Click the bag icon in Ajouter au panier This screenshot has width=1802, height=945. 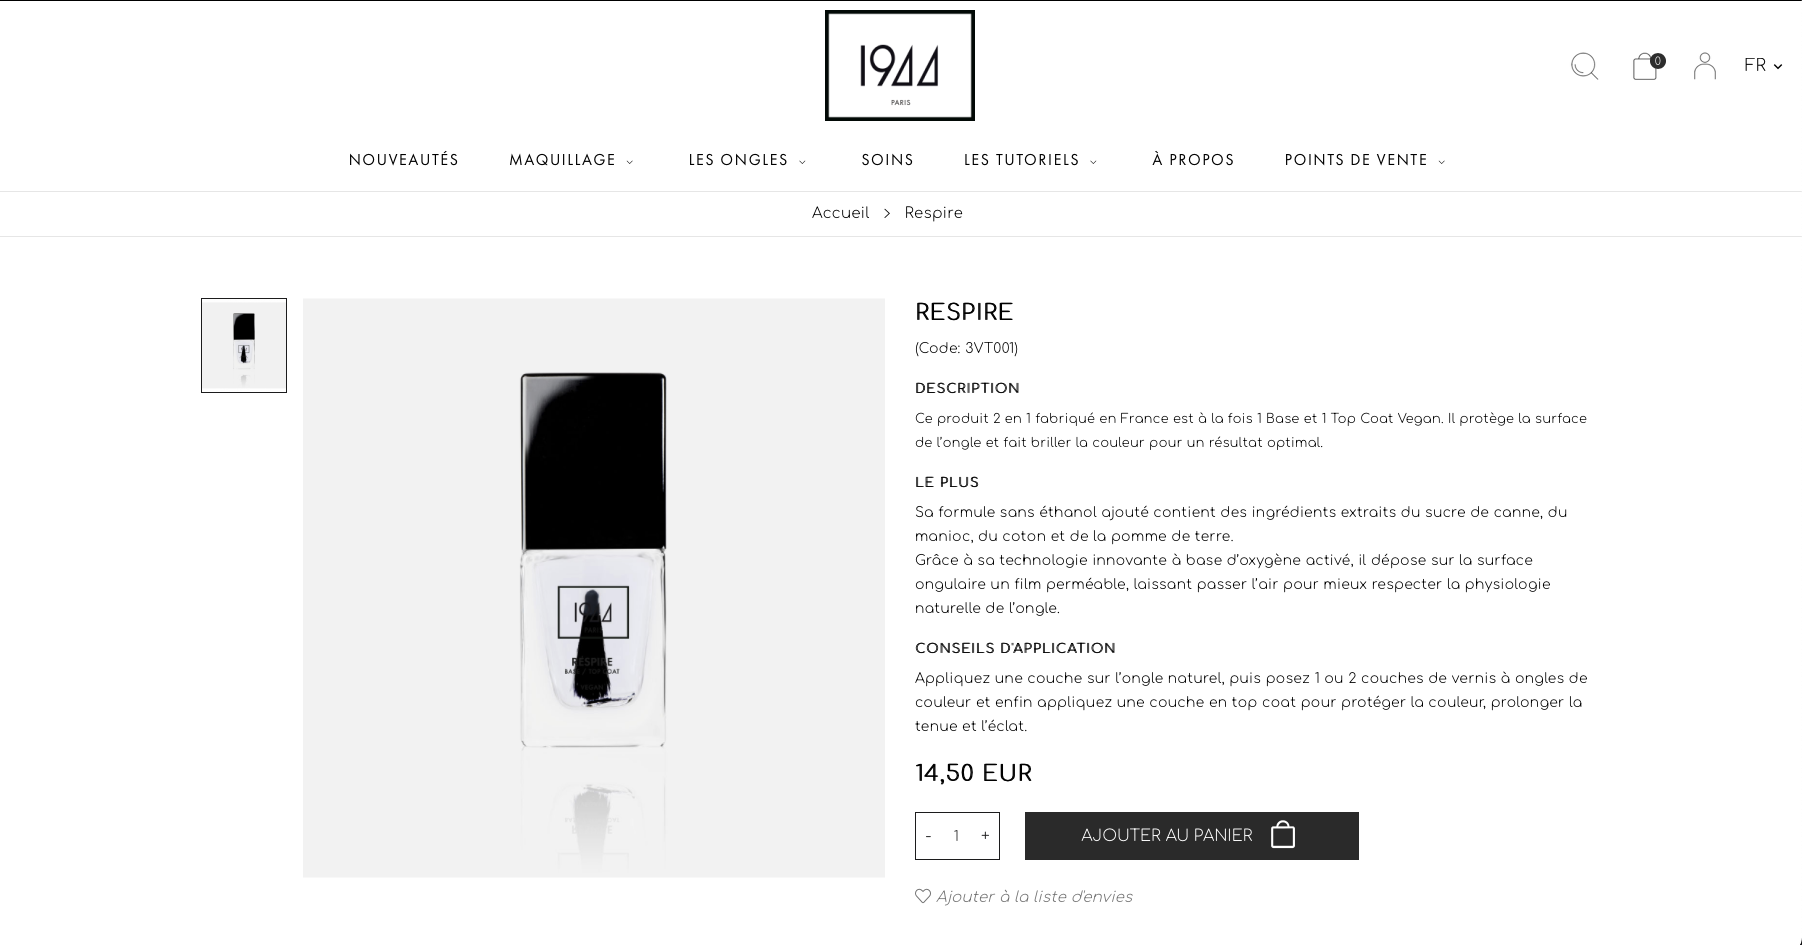[x=1283, y=835]
